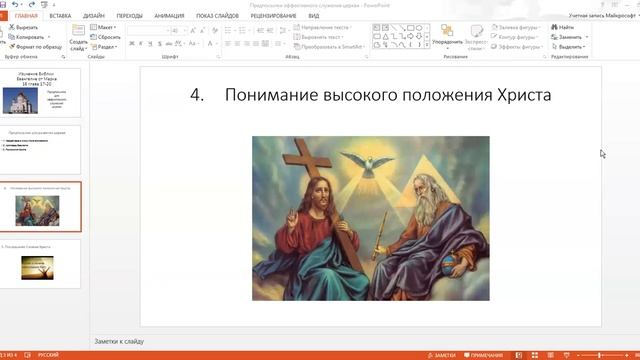Click the Undo arrow in quick access toolbar
The image size is (640, 360).
[15, 4]
